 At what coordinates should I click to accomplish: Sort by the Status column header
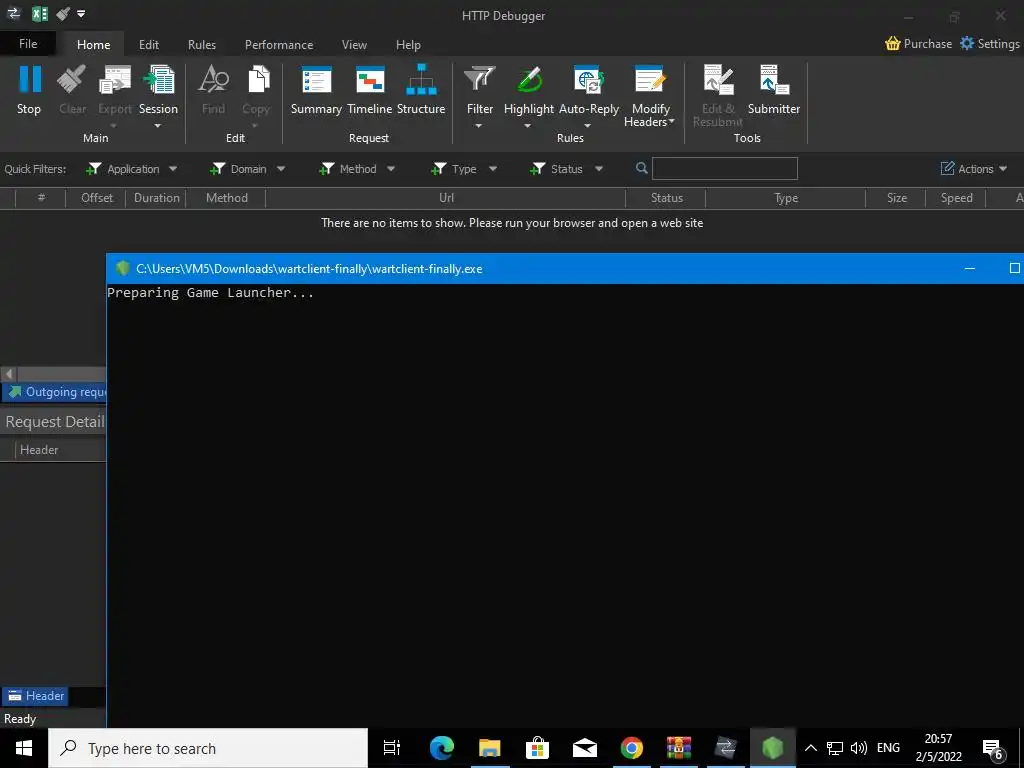(x=666, y=198)
